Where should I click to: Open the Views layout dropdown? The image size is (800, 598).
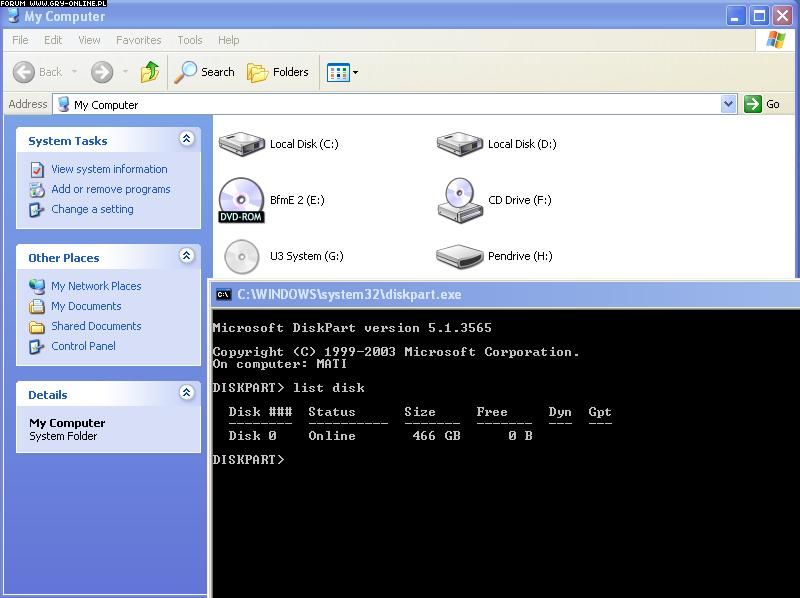[342, 72]
